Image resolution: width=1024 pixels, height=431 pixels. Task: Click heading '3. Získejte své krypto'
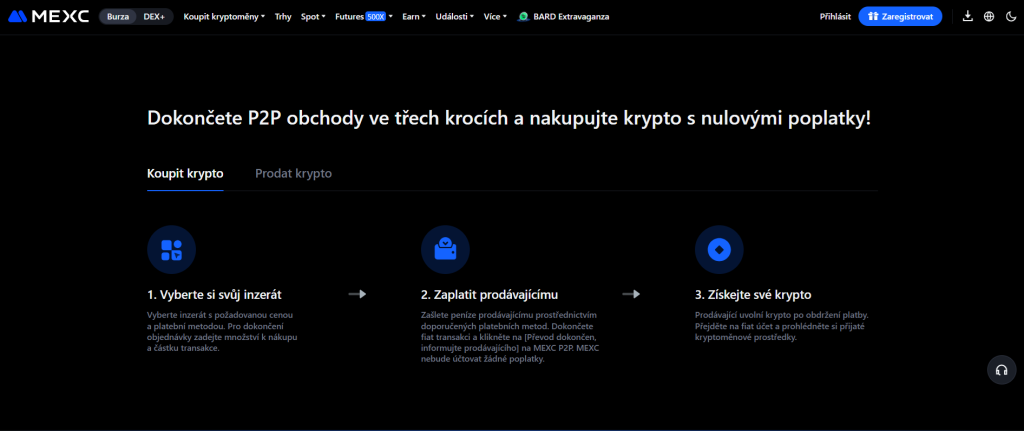pyautogui.click(x=753, y=295)
